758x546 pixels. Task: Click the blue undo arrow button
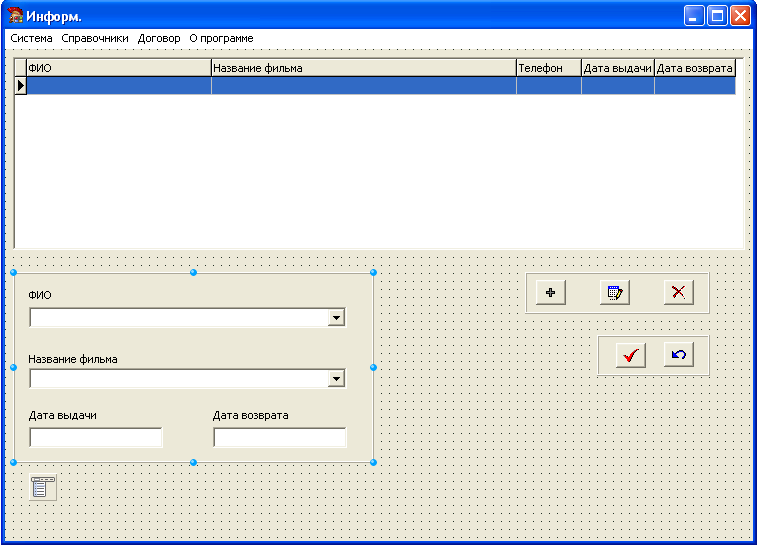pos(679,355)
